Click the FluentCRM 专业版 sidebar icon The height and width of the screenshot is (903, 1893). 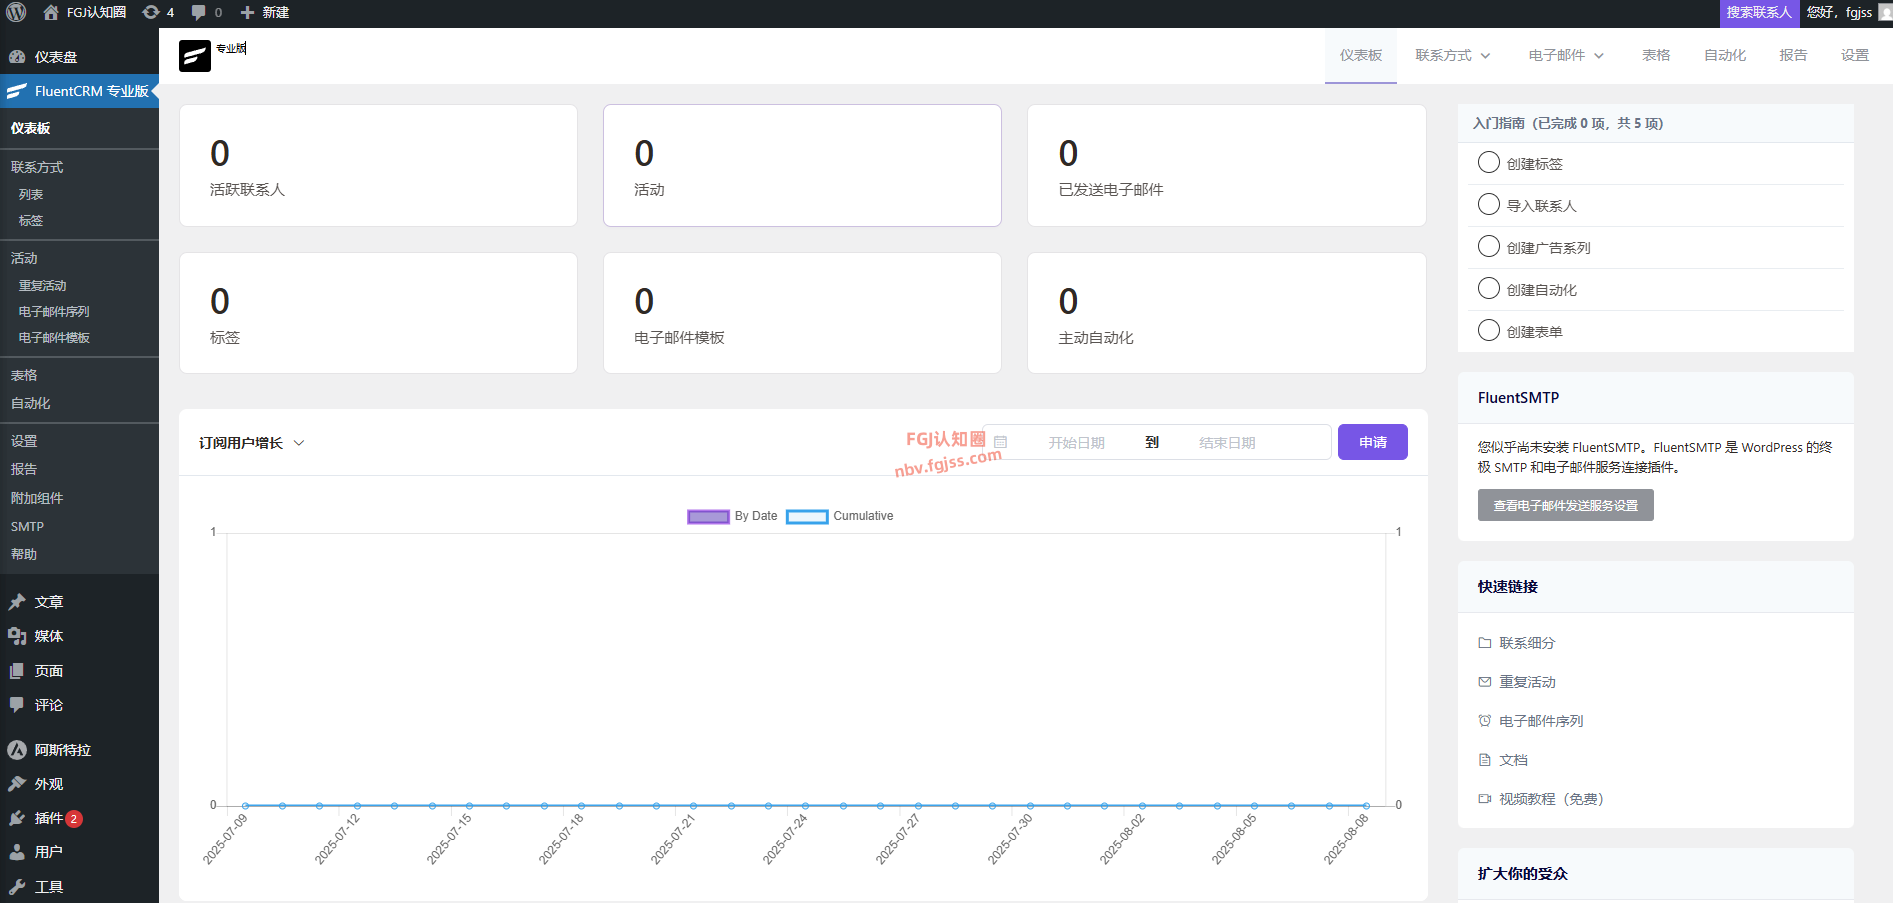click(x=17, y=91)
